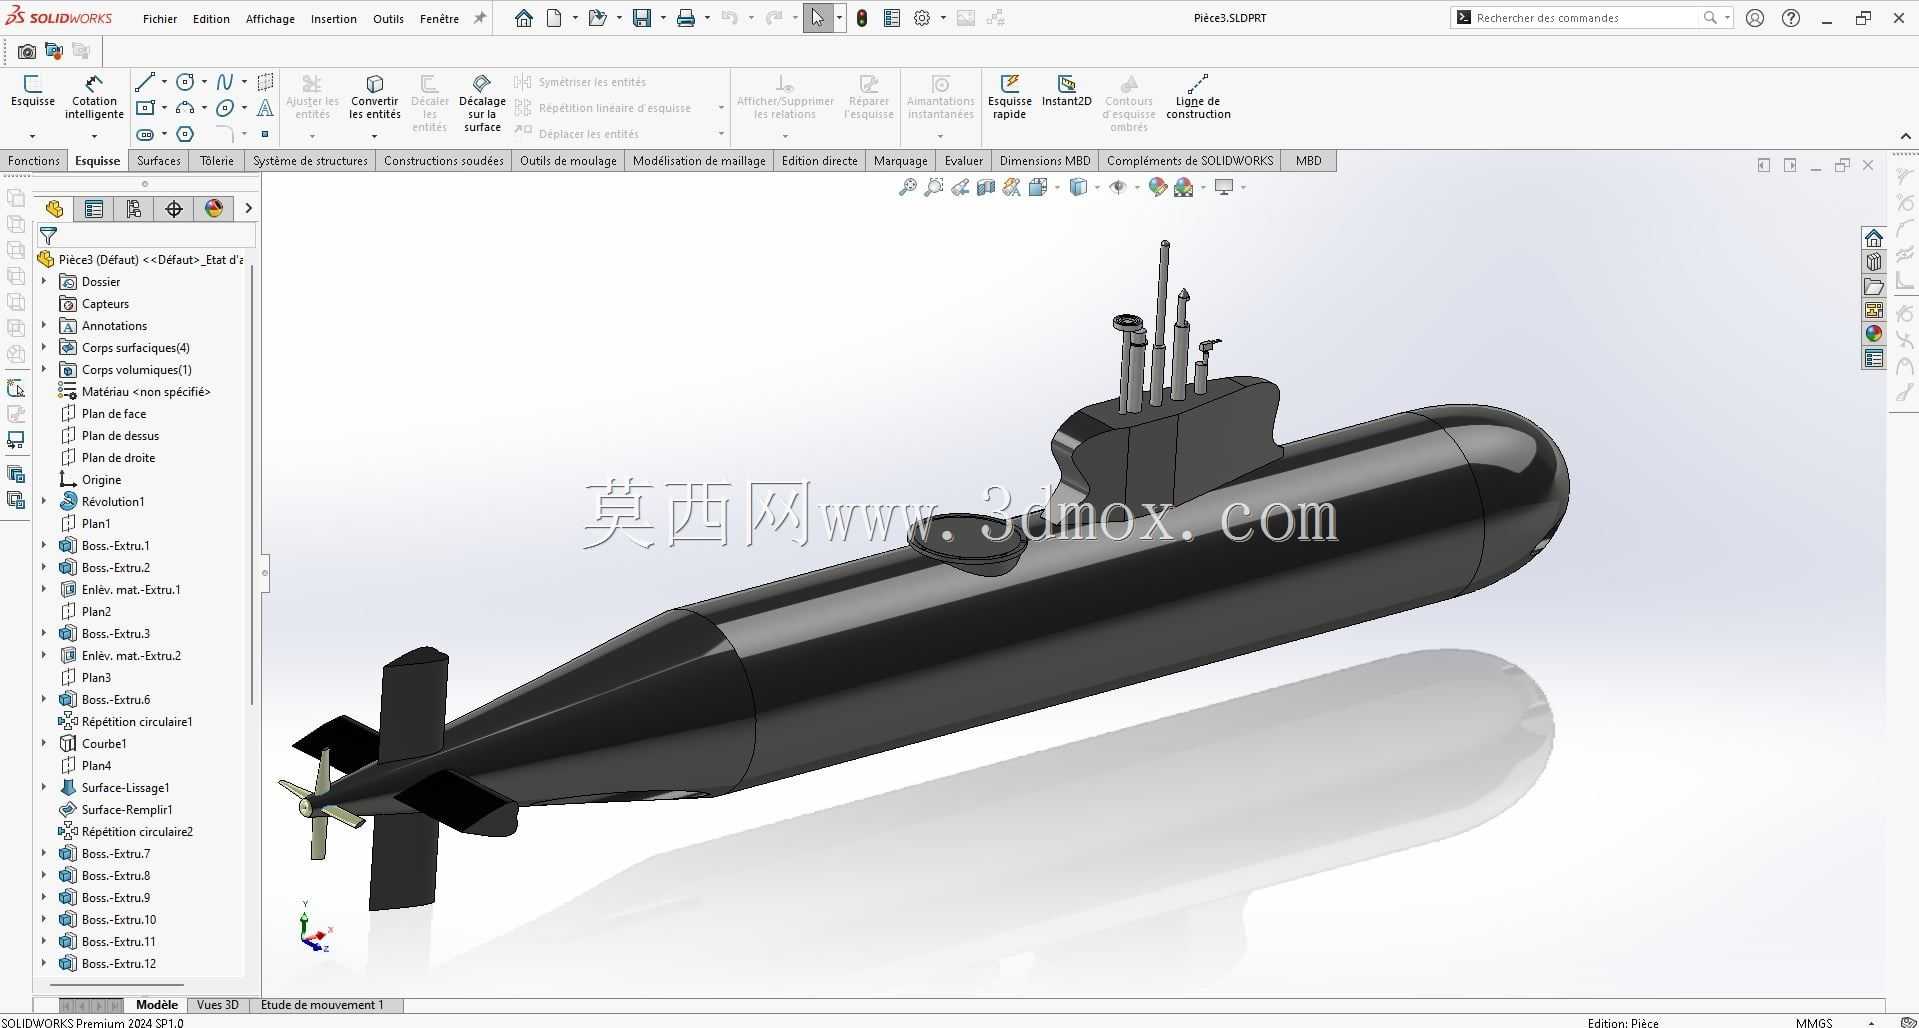The image size is (1919, 1028).
Task: Open the DisplayManager color sphere tab
Action: 214,208
